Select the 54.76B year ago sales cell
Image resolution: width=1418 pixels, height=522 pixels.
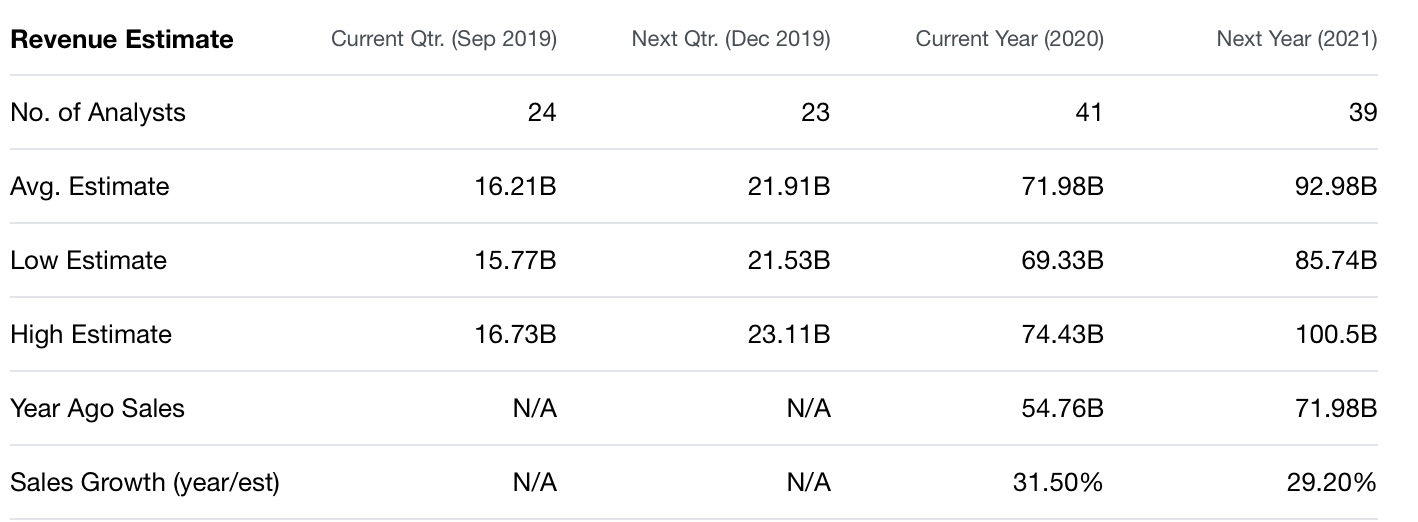1062,409
